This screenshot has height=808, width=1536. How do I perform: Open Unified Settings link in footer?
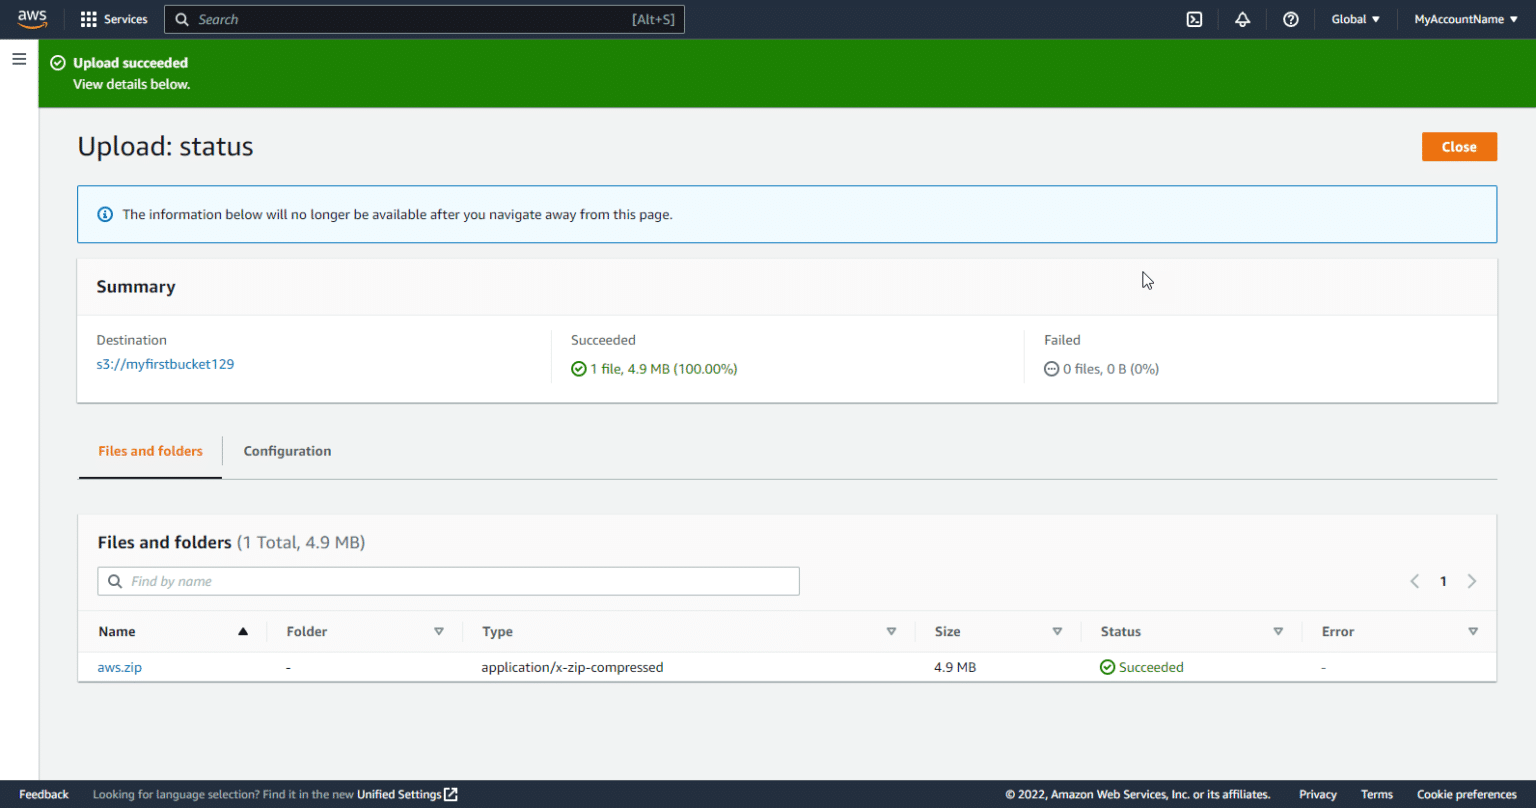point(406,794)
